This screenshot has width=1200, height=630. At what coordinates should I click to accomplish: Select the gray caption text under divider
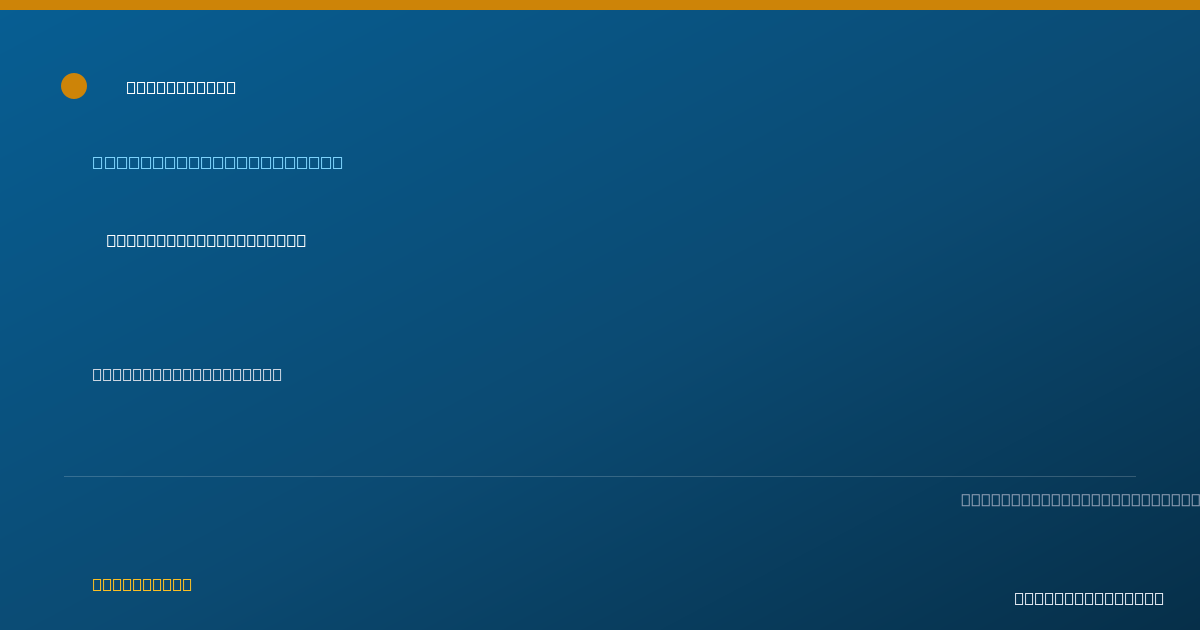(1080, 499)
